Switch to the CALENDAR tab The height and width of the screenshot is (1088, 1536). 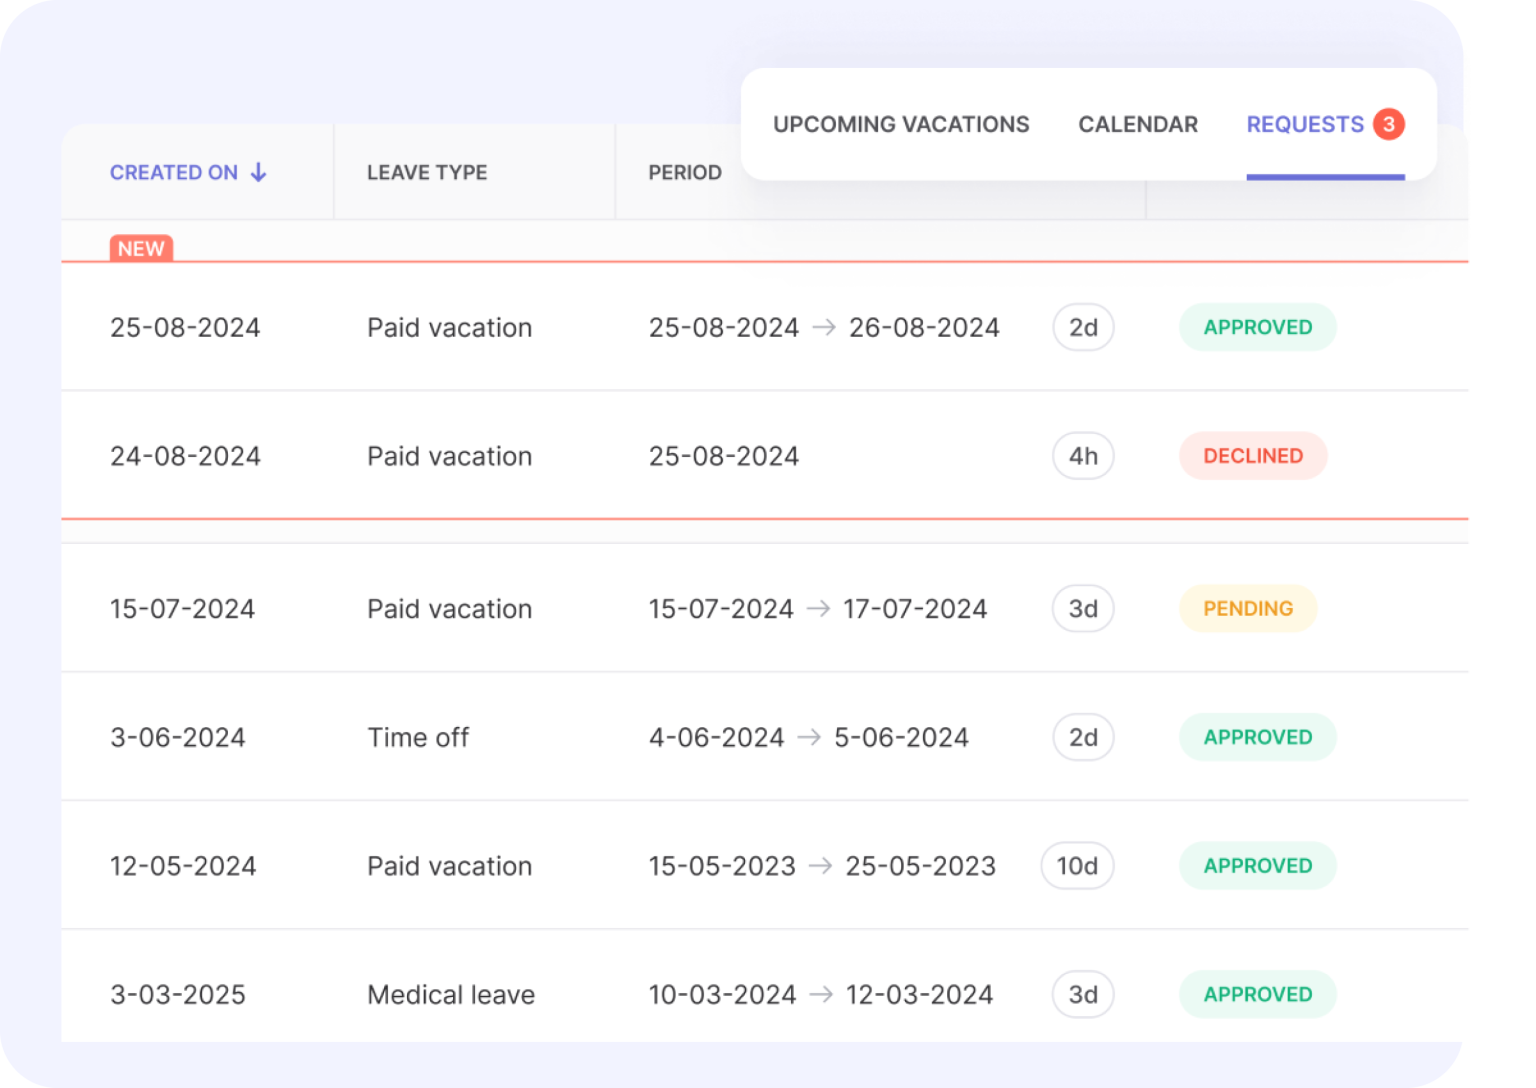pos(1137,124)
